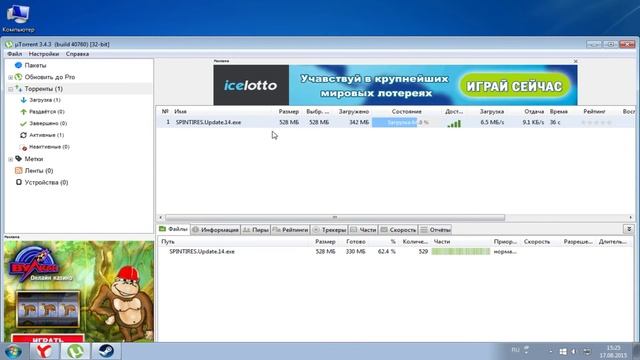Image resolution: width=640 pixels, height=360 pixels.
Task: Click the Активные (1) refresh icon
Action: click(x=23, y=135)
